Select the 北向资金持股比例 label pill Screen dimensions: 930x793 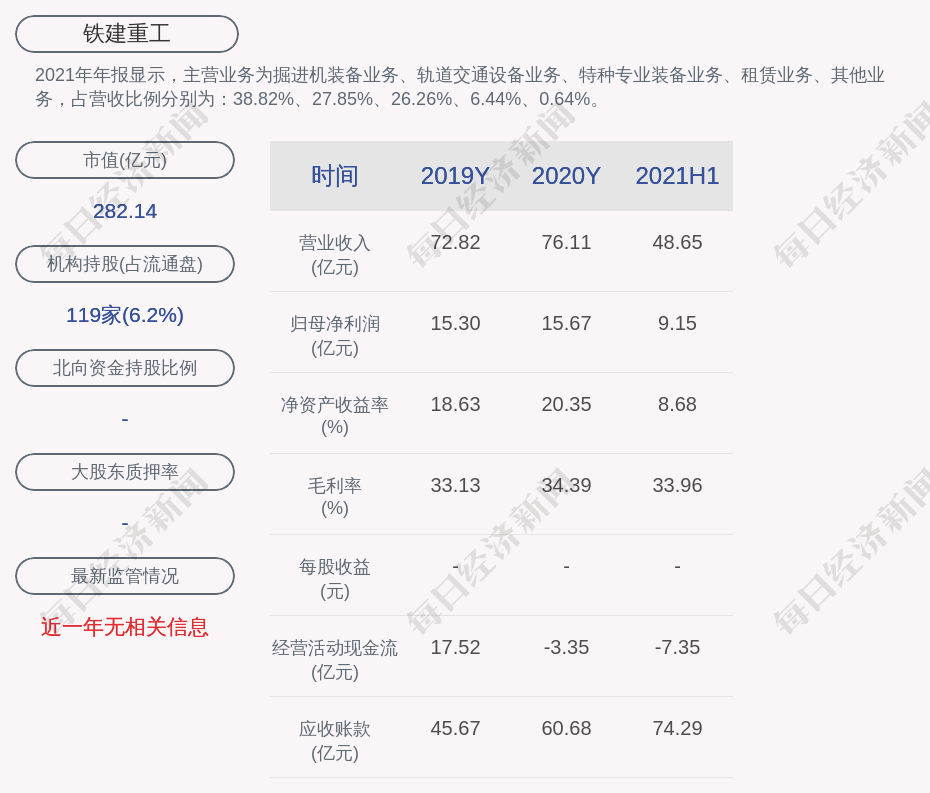click(125, 368)
